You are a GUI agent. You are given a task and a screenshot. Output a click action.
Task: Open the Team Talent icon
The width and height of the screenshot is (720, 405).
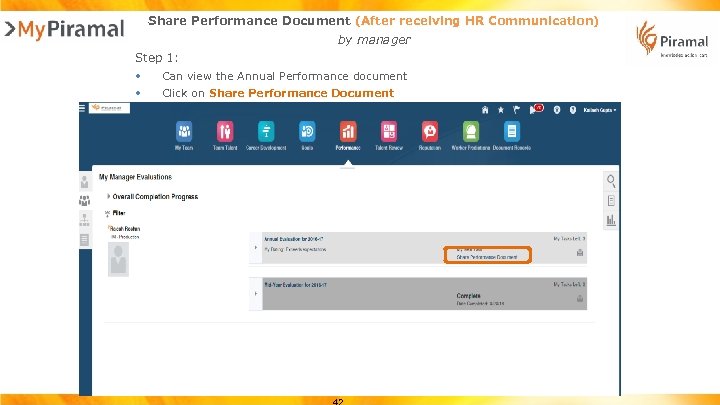point(225,132)
